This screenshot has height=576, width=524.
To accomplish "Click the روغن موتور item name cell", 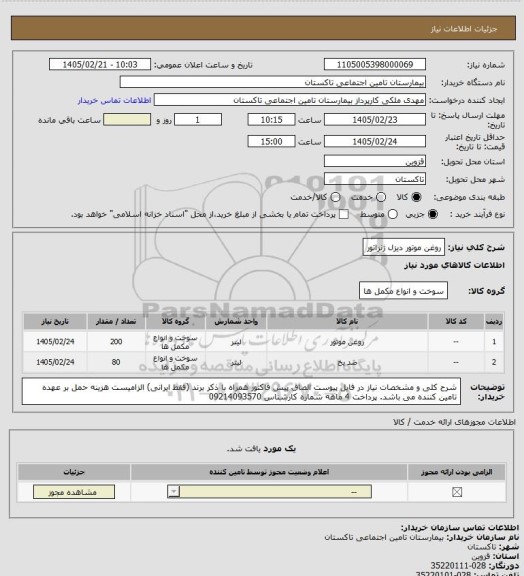I will click(x=347, y=342).
